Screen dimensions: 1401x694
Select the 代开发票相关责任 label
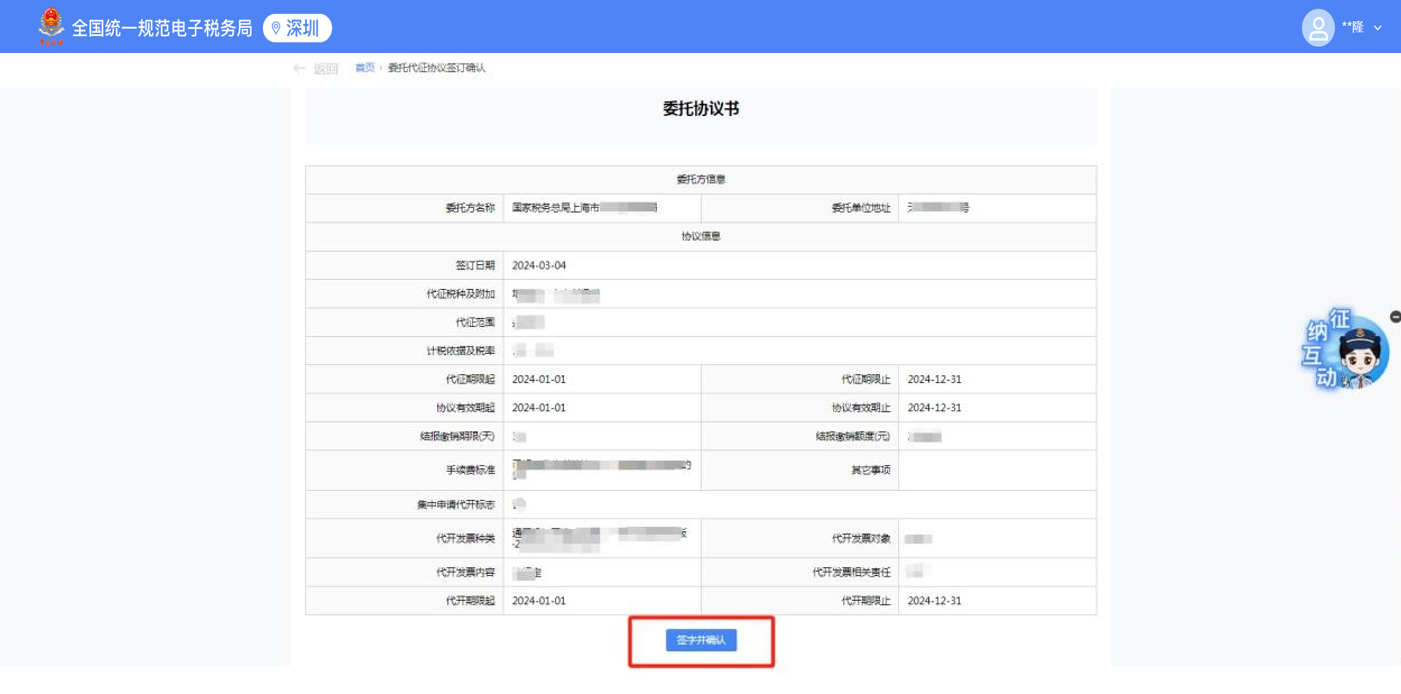click(851, 573)
